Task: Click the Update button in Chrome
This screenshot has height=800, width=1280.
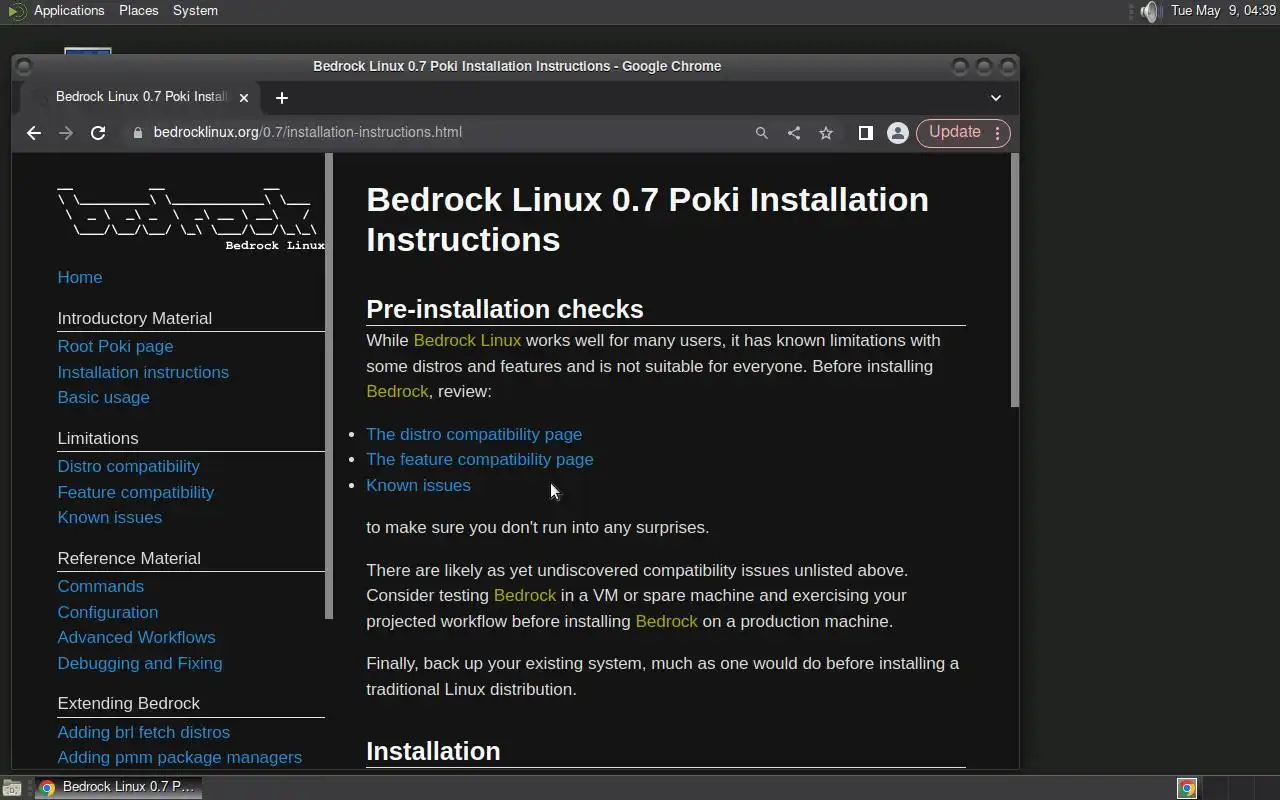Action: 963,132
